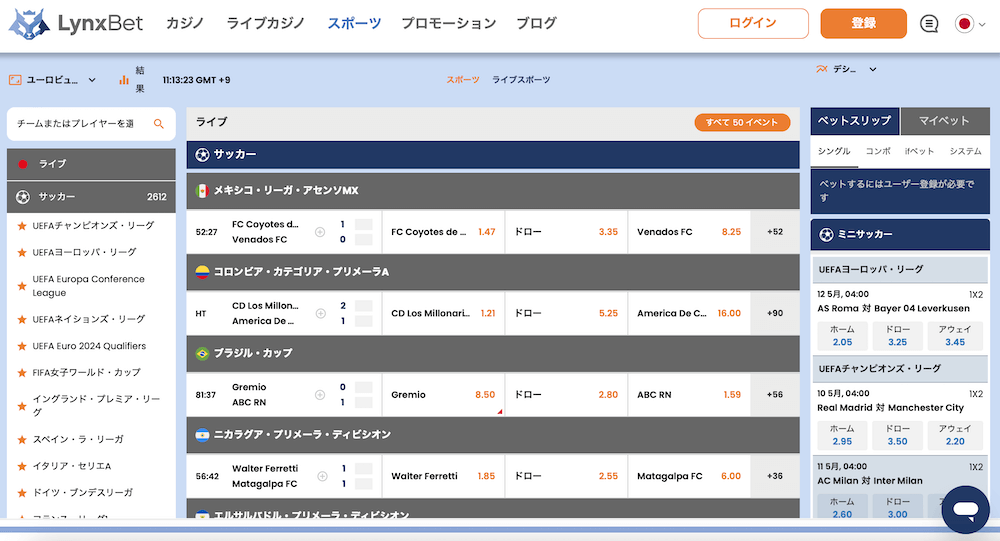Click the すべて 50 イベント button

pos(742,122)
